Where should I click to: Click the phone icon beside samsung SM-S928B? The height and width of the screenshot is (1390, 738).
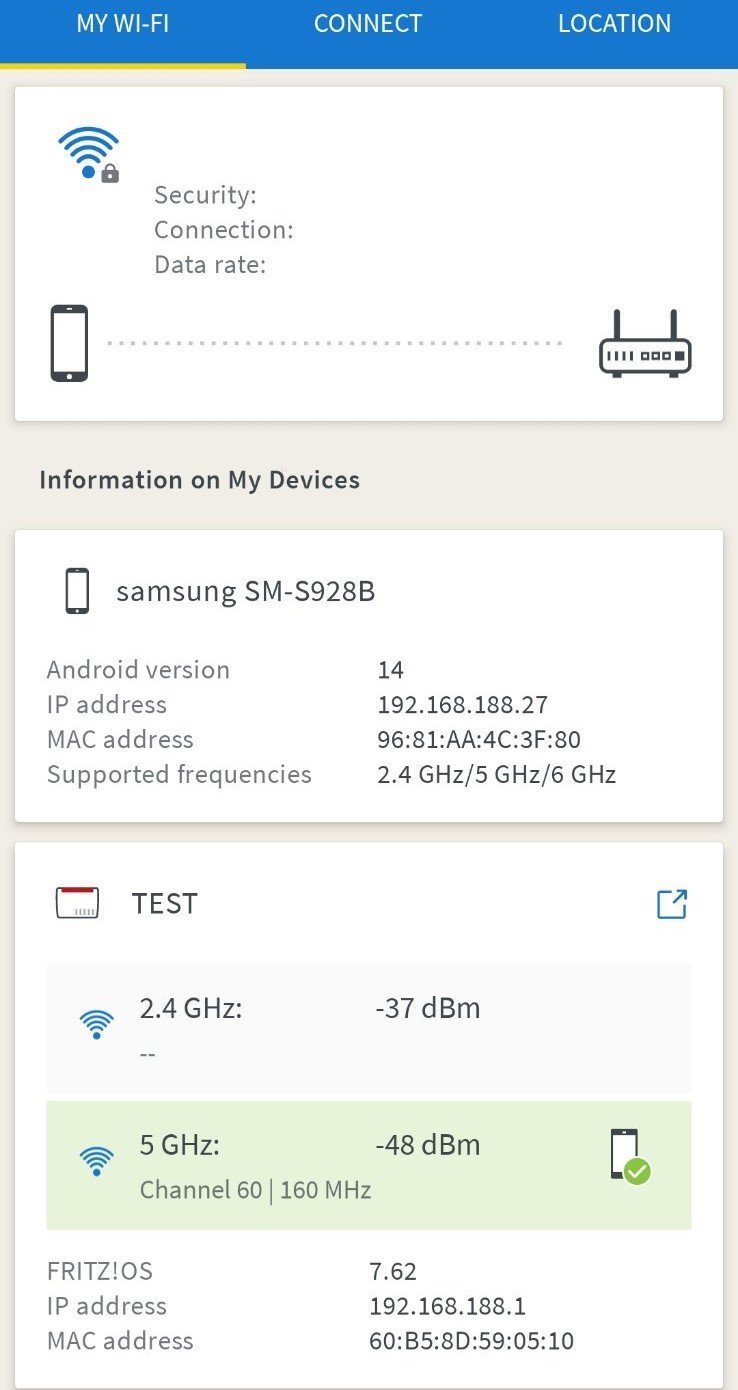[77, 591]
